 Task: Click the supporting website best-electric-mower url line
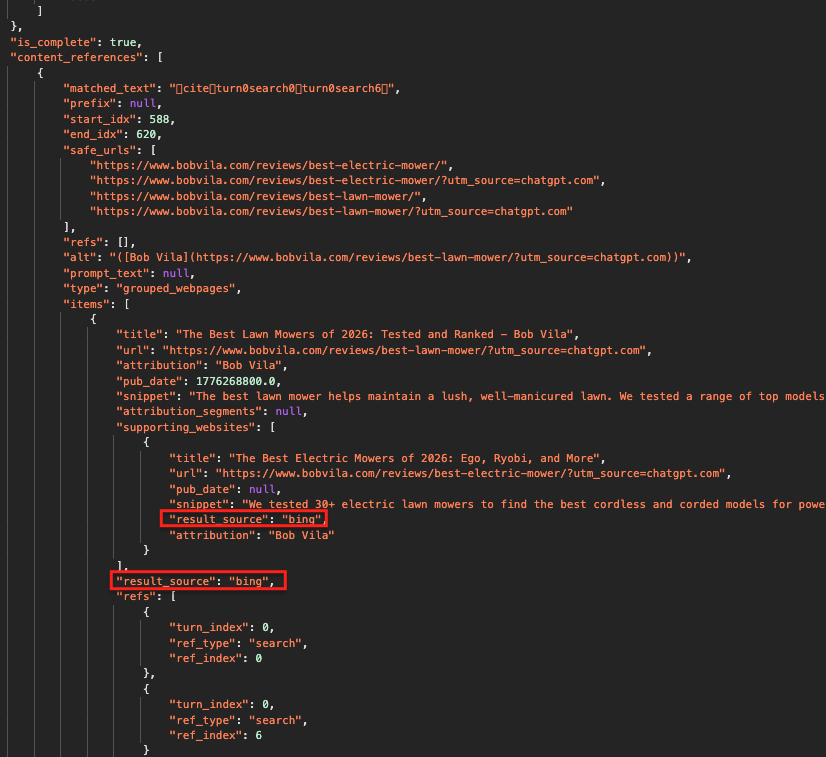(450, 474)
